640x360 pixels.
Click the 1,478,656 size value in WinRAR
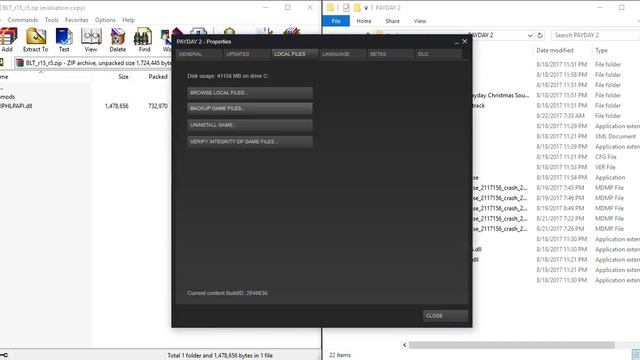pos(116,106)
